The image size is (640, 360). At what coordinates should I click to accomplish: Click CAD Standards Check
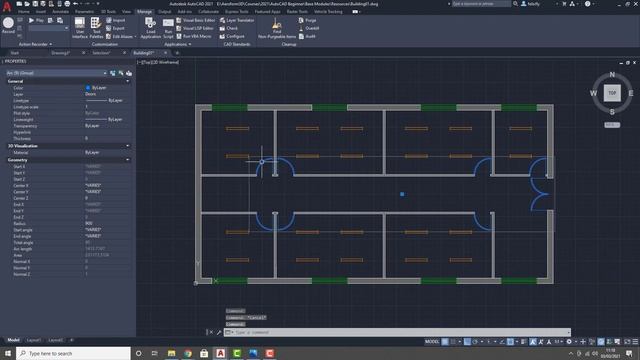click(229, 28)
